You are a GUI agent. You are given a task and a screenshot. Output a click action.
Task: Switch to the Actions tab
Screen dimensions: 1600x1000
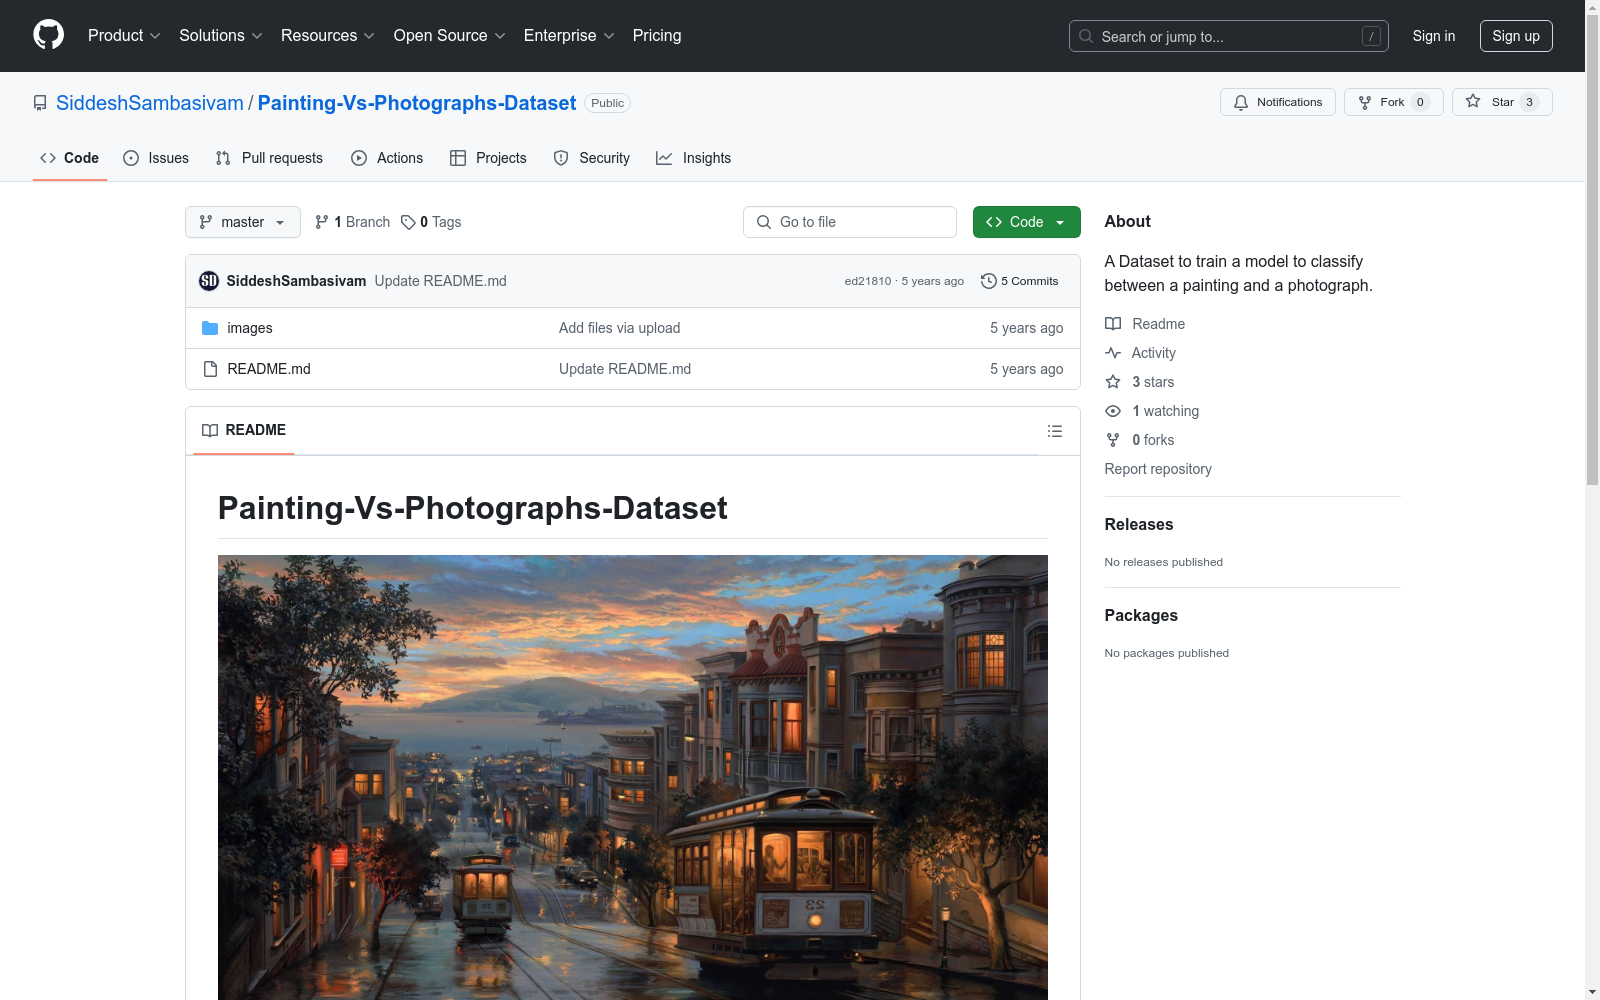tap(387, 158)
